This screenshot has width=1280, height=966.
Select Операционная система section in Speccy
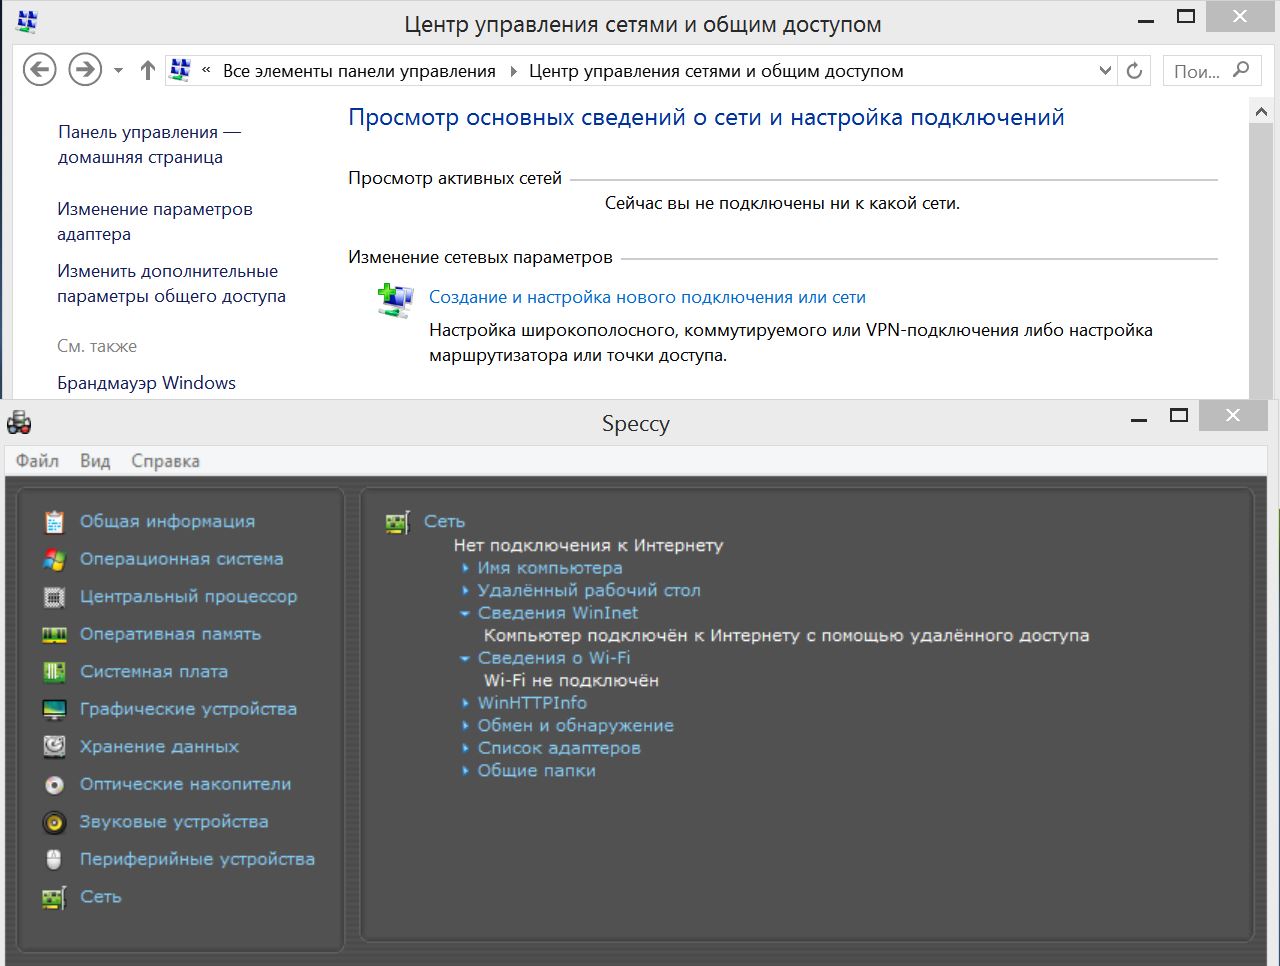click(181, 559)
